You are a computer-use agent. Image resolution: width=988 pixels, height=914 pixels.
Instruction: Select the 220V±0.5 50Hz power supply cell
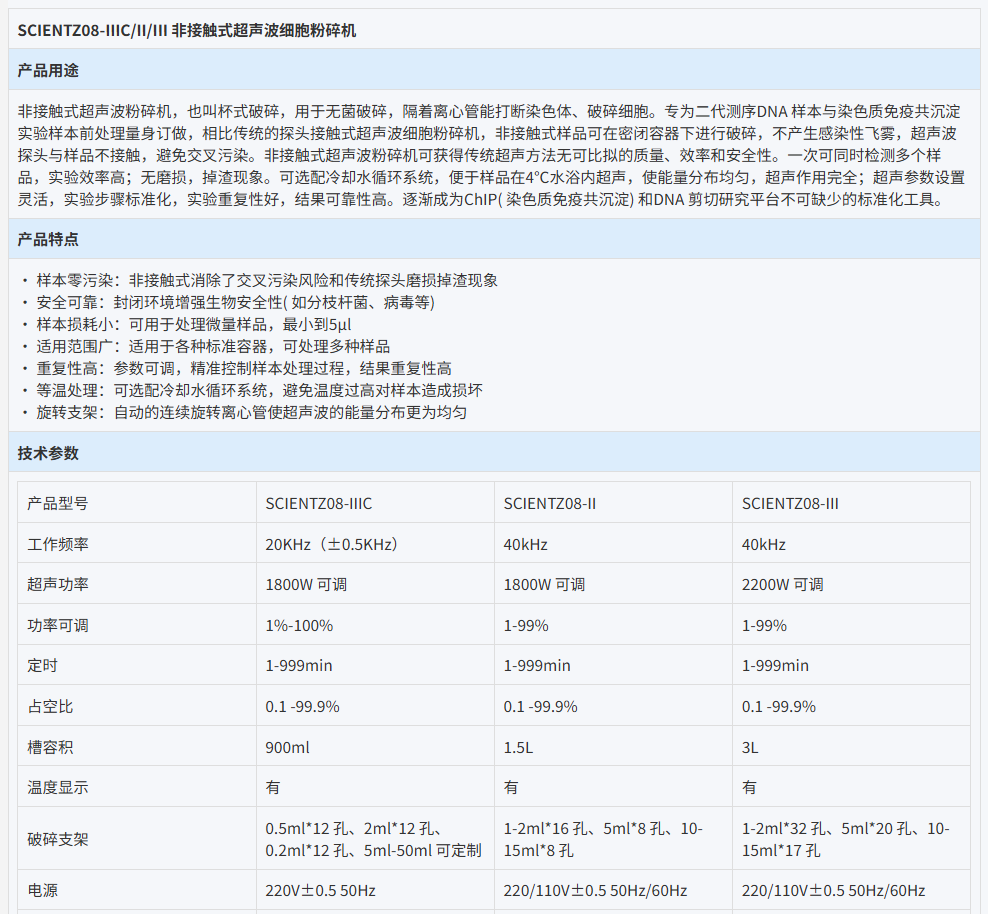pyautogui.click(x=320, y=890)
